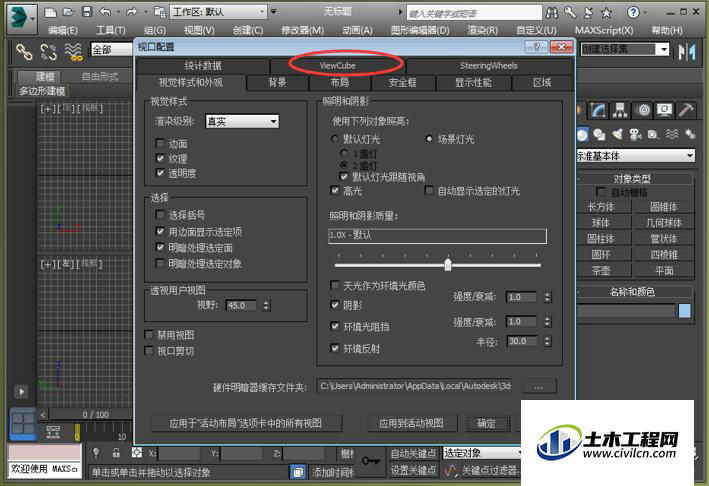This screenshot has width=709, height=486.
Task: Select the Cameras category icon
Action: point(635,134)
